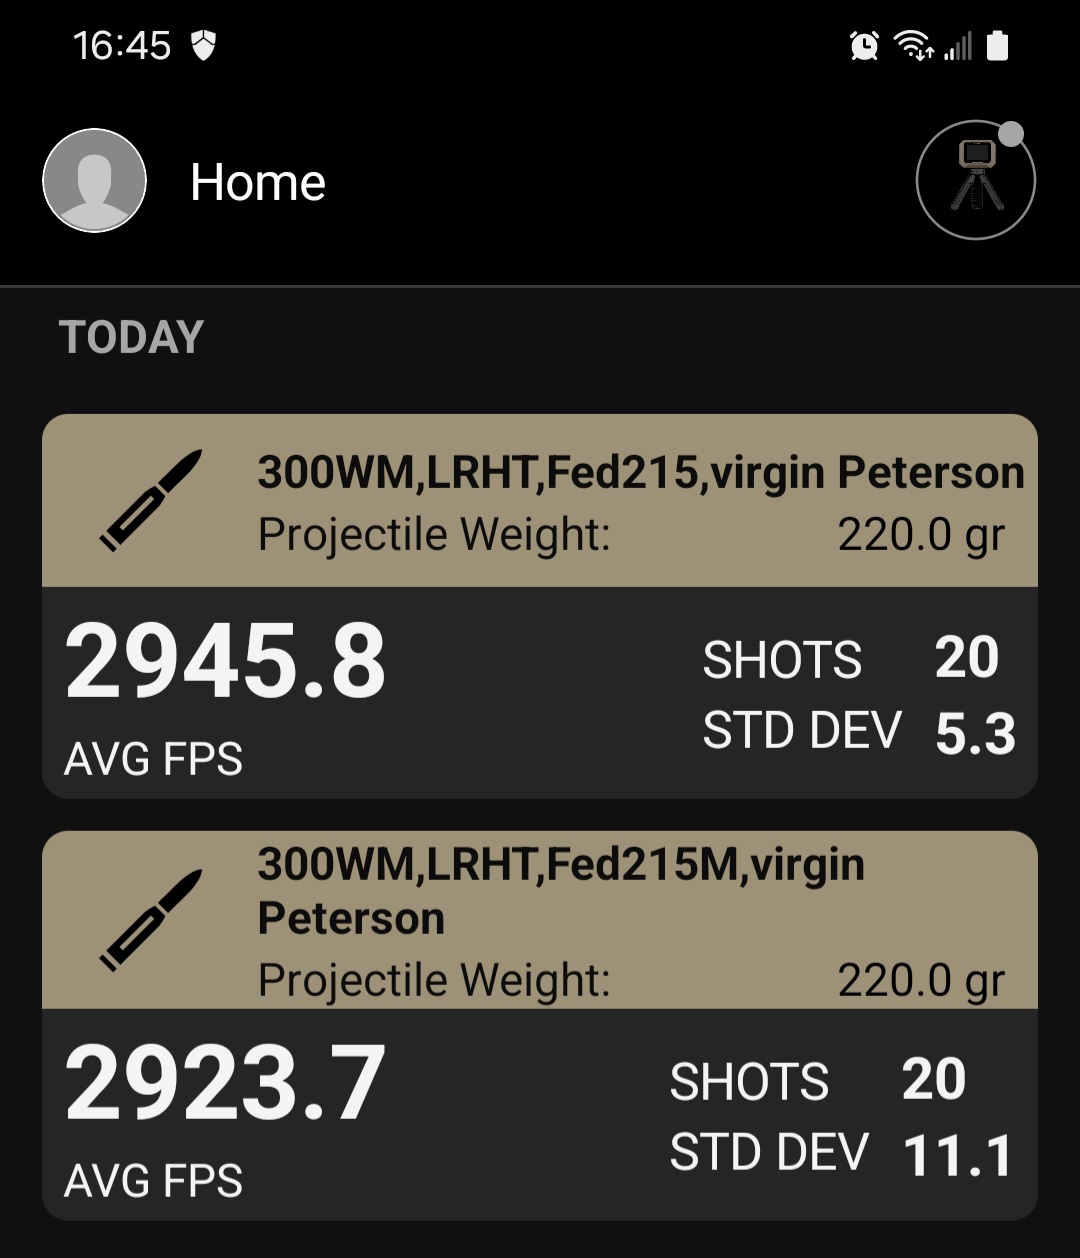Tap the alarm clock status icon
This screenshot has width=1080, height=1258.
(x=864, y=46)
